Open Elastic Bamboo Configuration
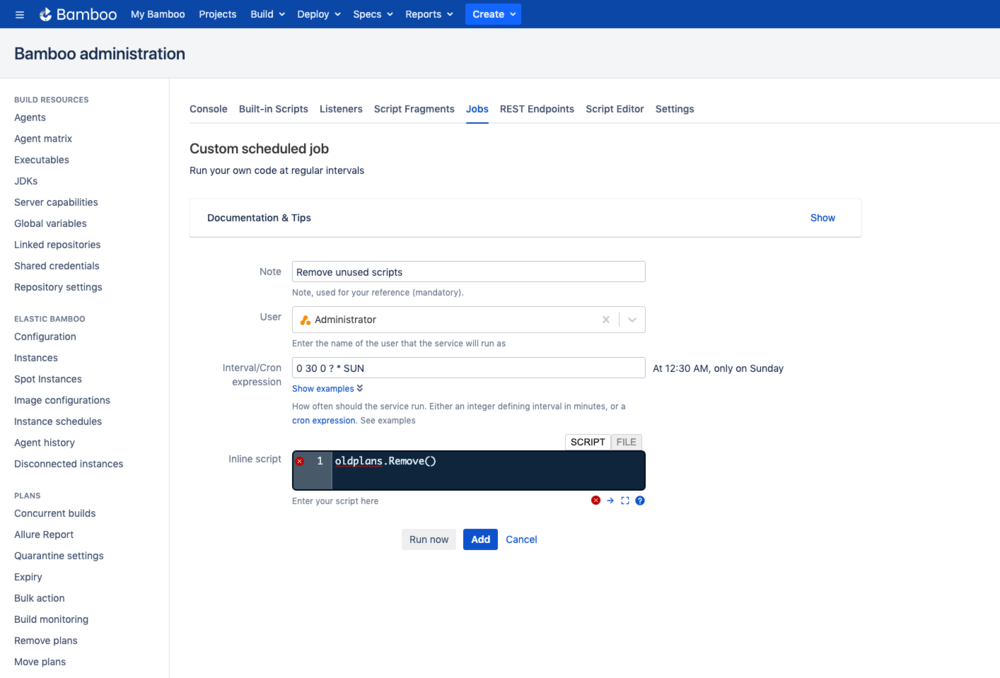 click(x=45, y=337)
